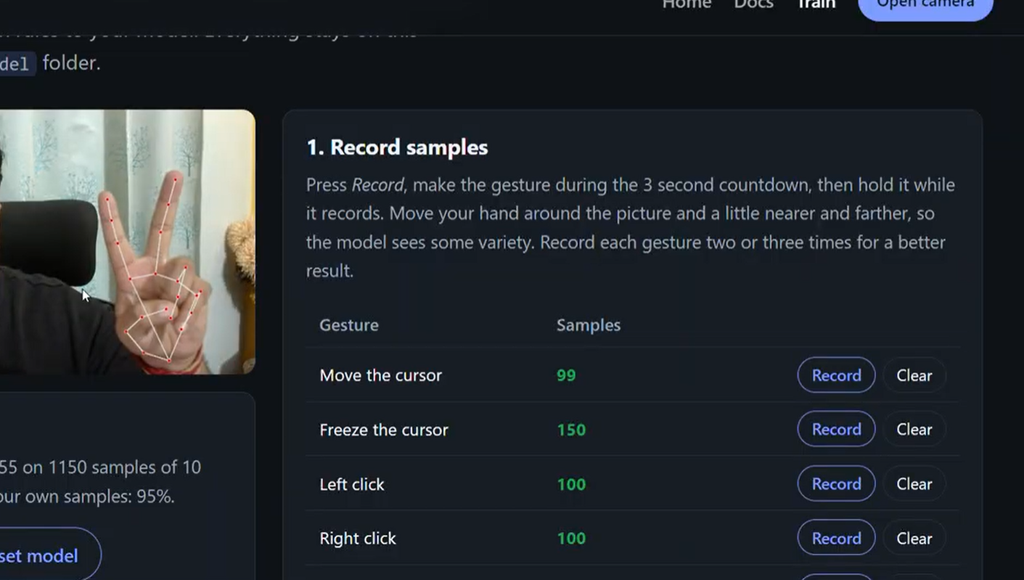This screenshot has height=580, width=1024.
Task: Click the Open camera button
Action: (x=925, y=7)
